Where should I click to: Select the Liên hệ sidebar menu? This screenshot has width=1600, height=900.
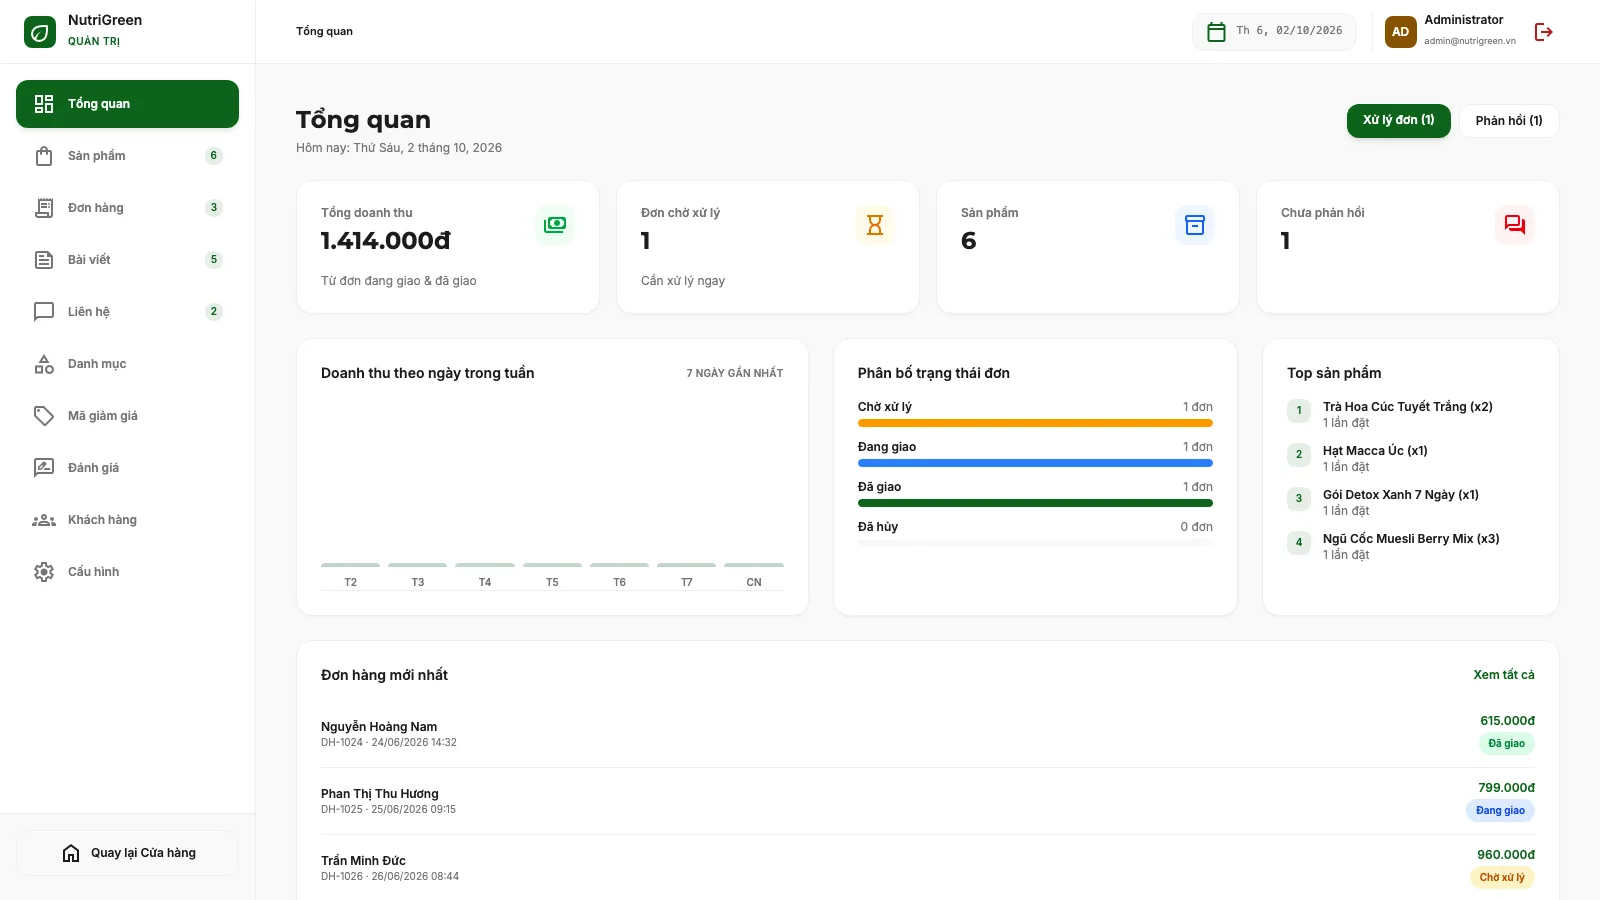(127, 312)
